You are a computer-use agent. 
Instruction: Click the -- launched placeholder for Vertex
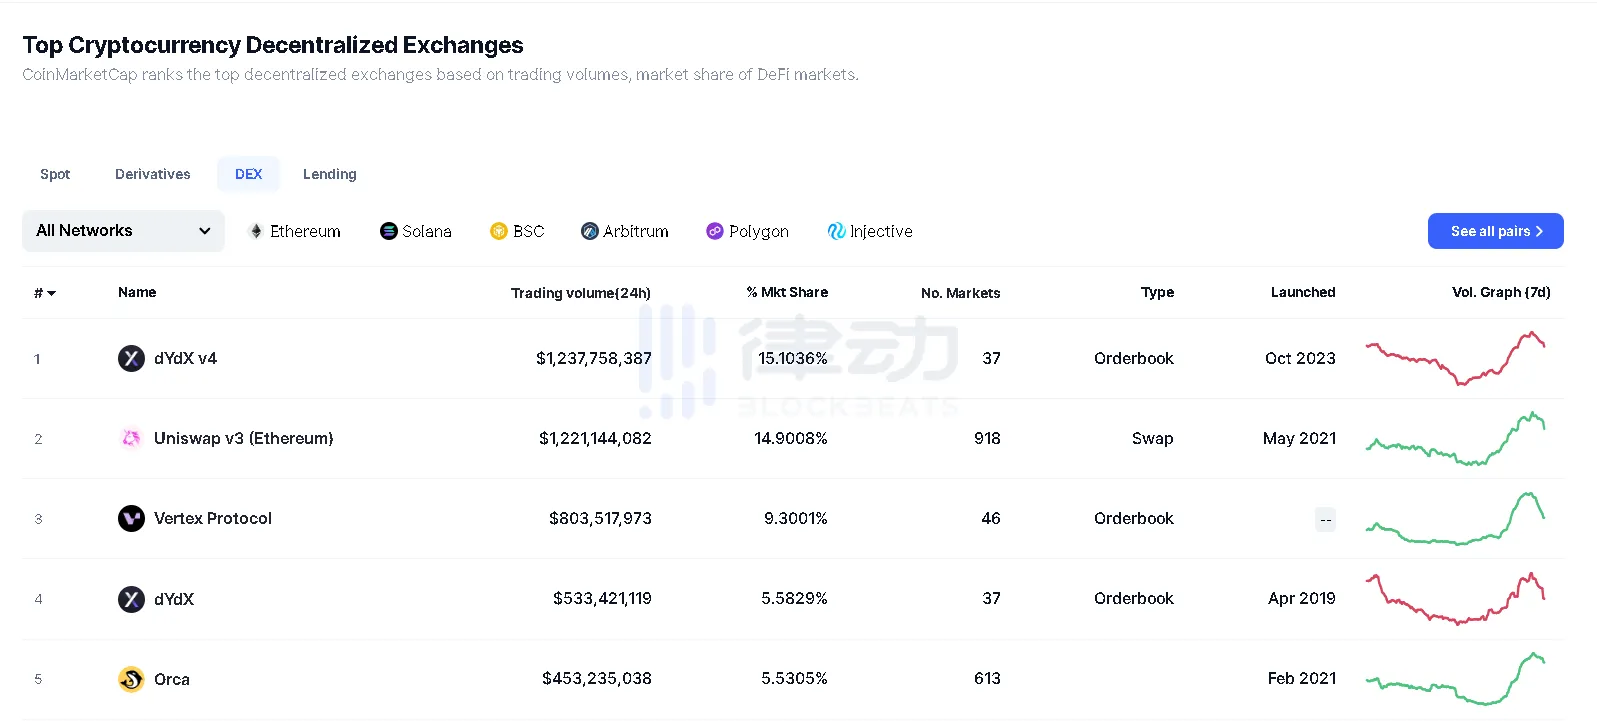click(x=1326, y=519)
